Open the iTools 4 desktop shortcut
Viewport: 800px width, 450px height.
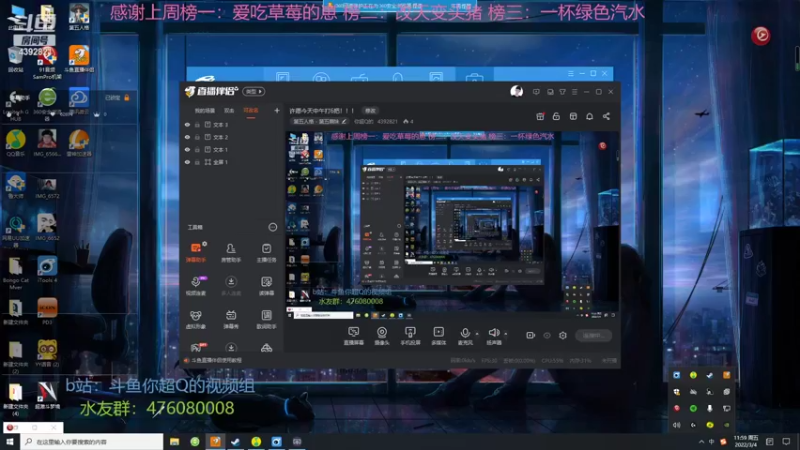pos(47,269)
